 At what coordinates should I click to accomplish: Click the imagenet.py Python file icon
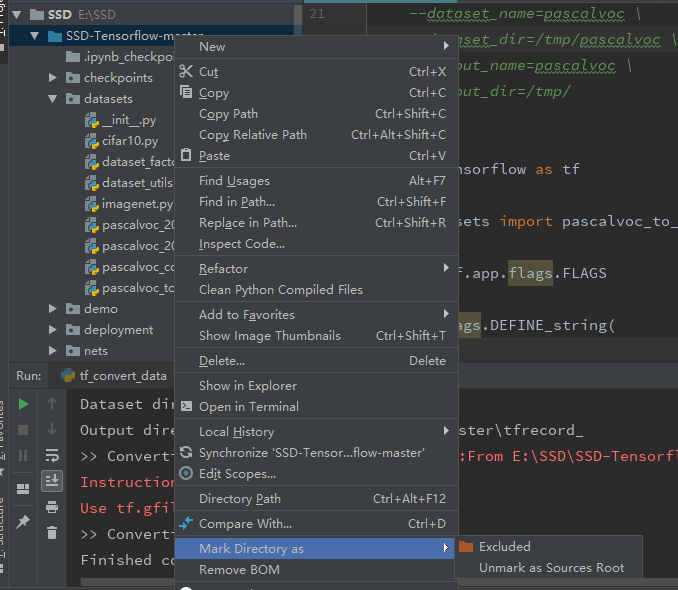92,204
